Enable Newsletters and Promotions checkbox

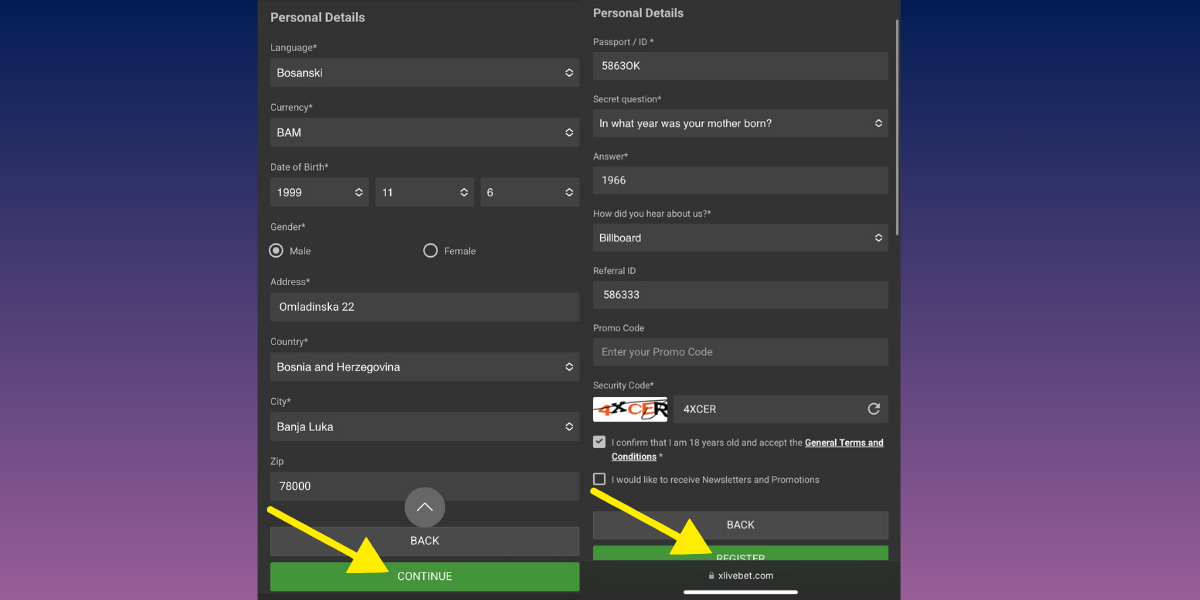pos(599,479)
